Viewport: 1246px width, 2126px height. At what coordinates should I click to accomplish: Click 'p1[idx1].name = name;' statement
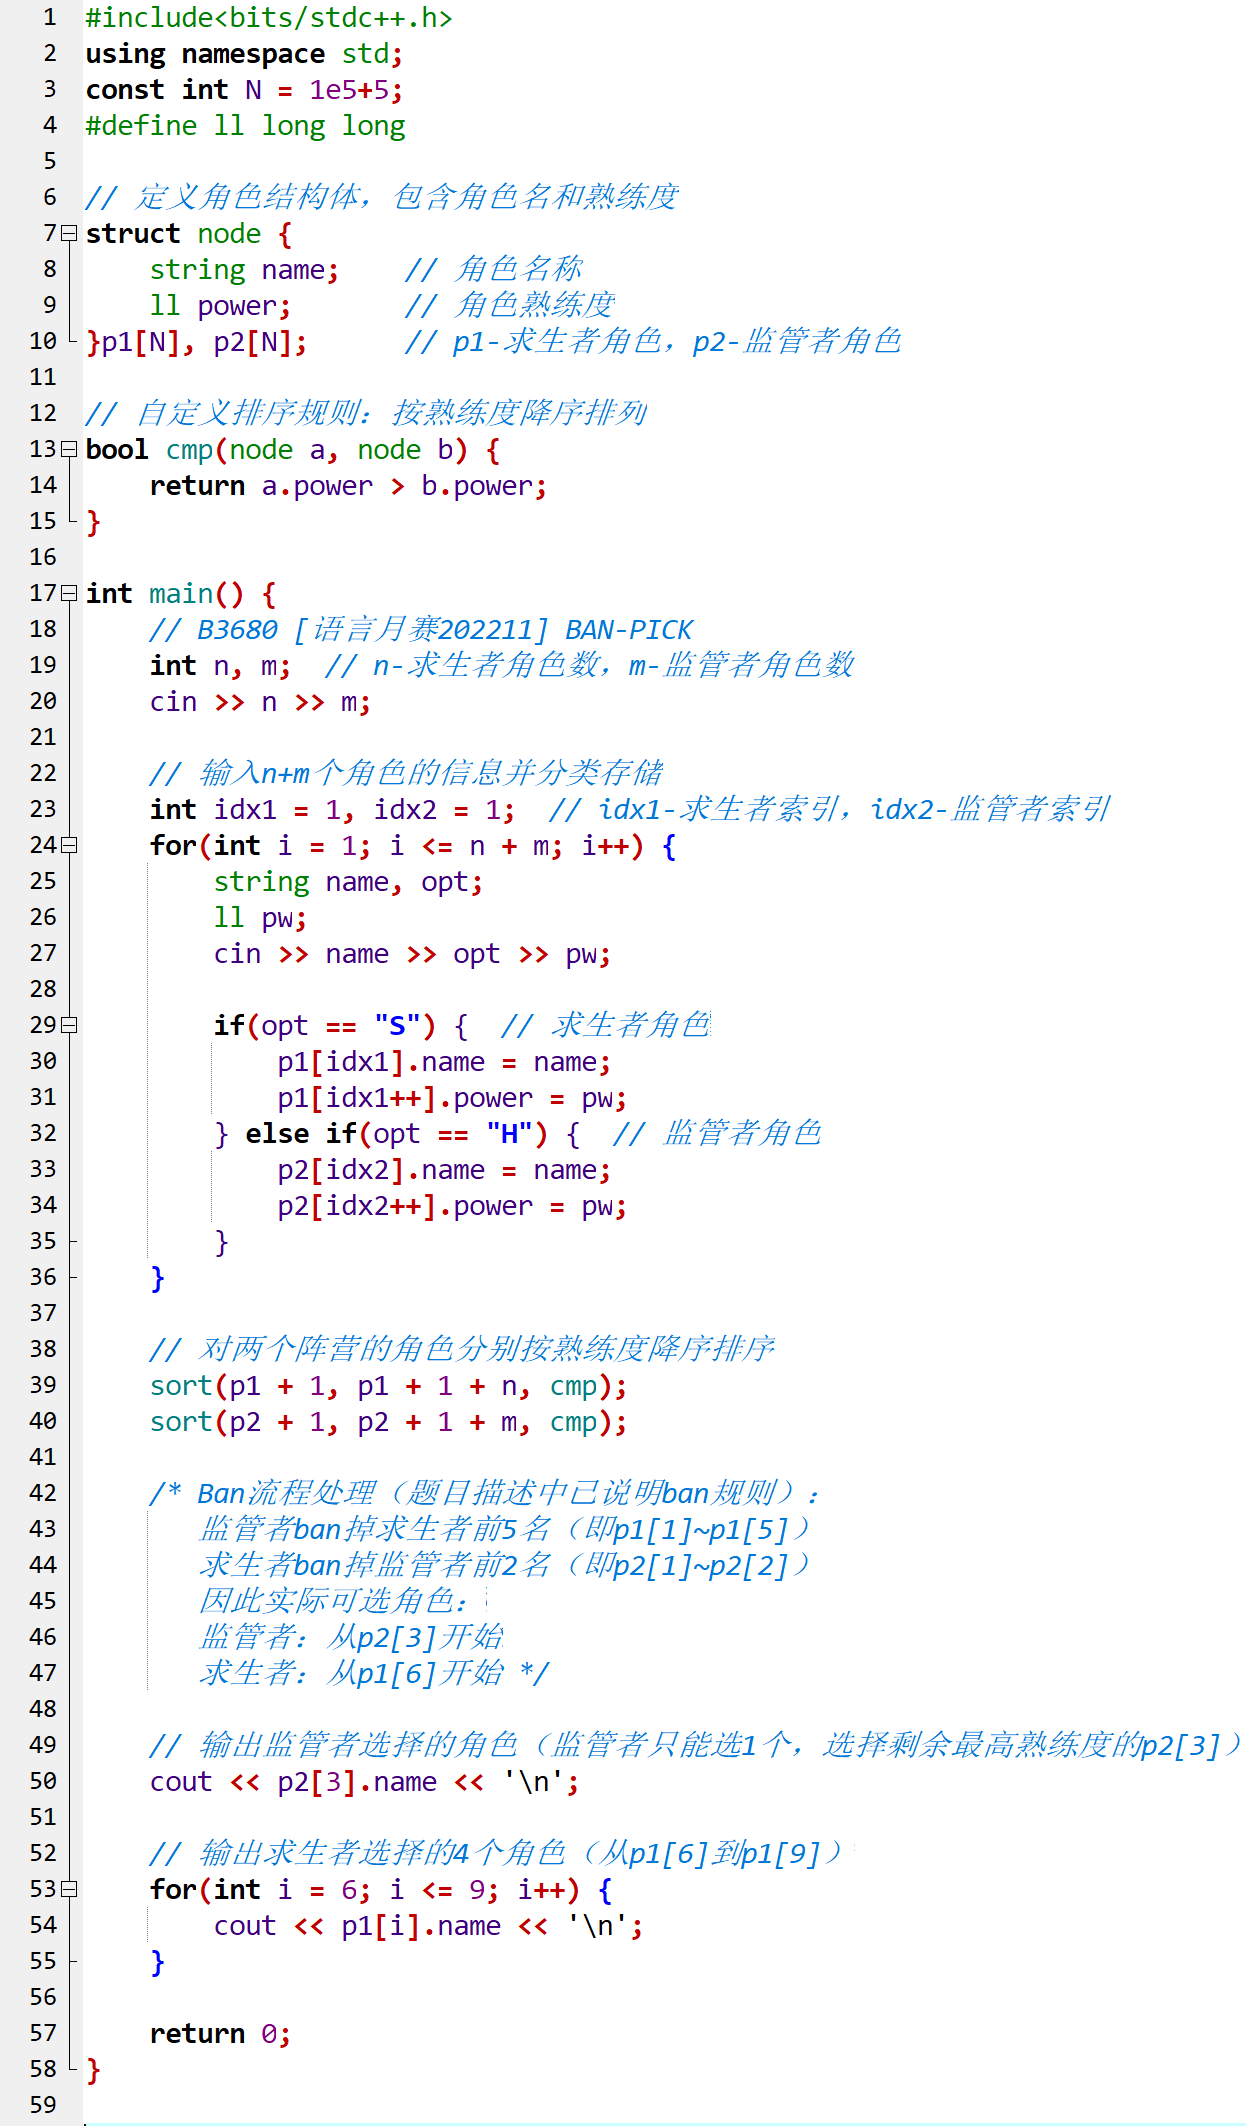[x=444, y=1062]
